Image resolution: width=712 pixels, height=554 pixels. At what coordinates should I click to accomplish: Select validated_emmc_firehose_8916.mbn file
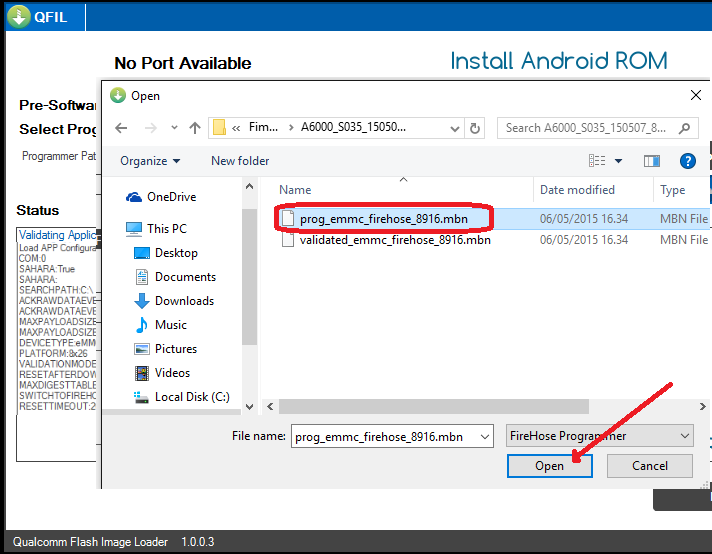click(x=395, y=240)
